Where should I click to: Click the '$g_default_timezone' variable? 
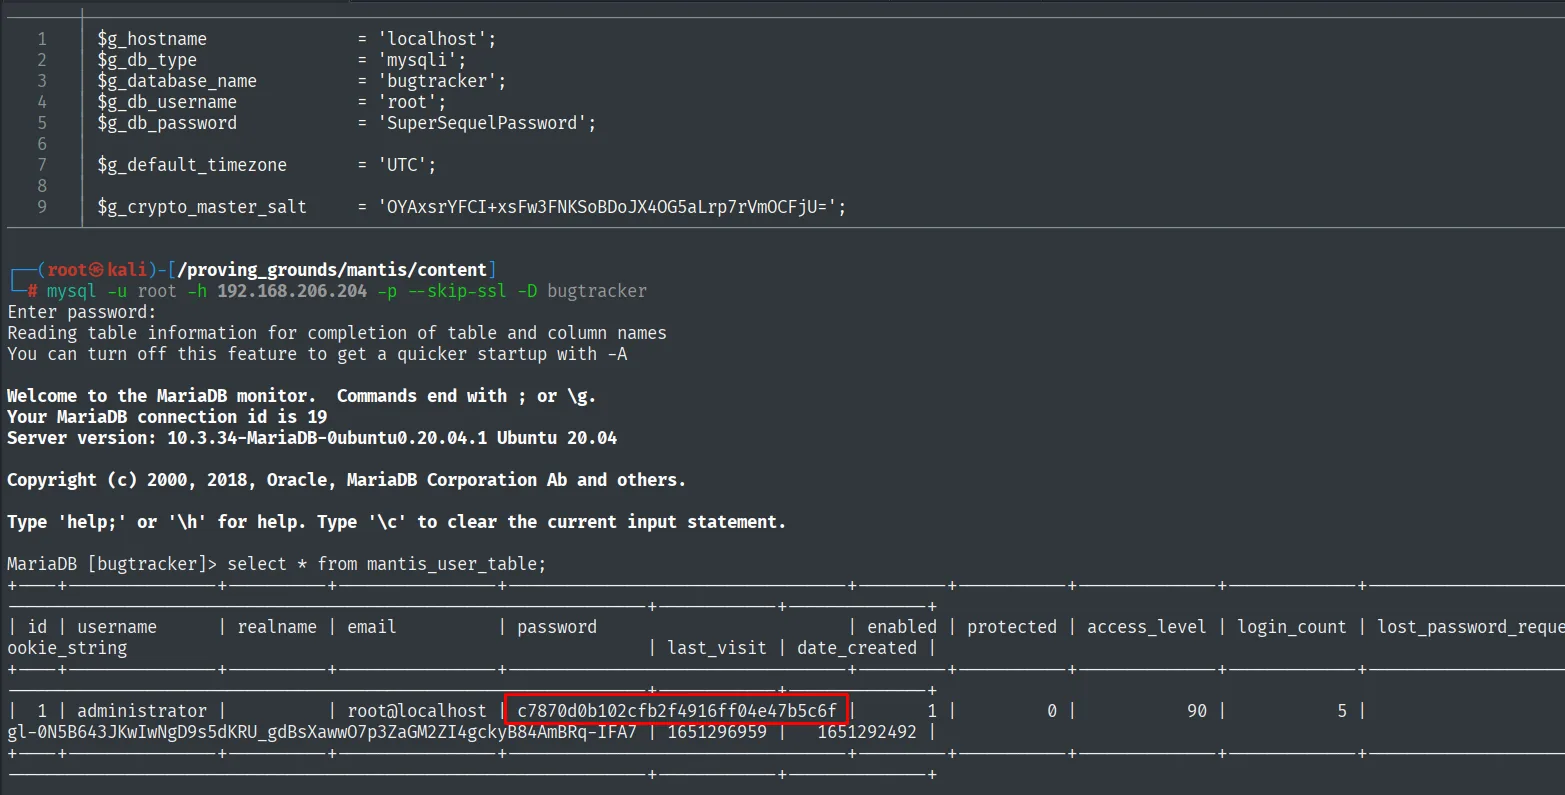coord(192,165)
